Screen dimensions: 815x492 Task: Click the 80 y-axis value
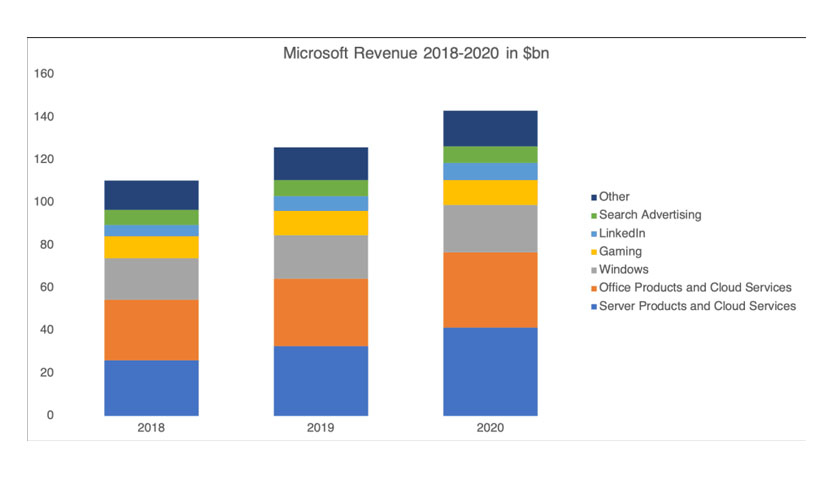tap(47, 244)
